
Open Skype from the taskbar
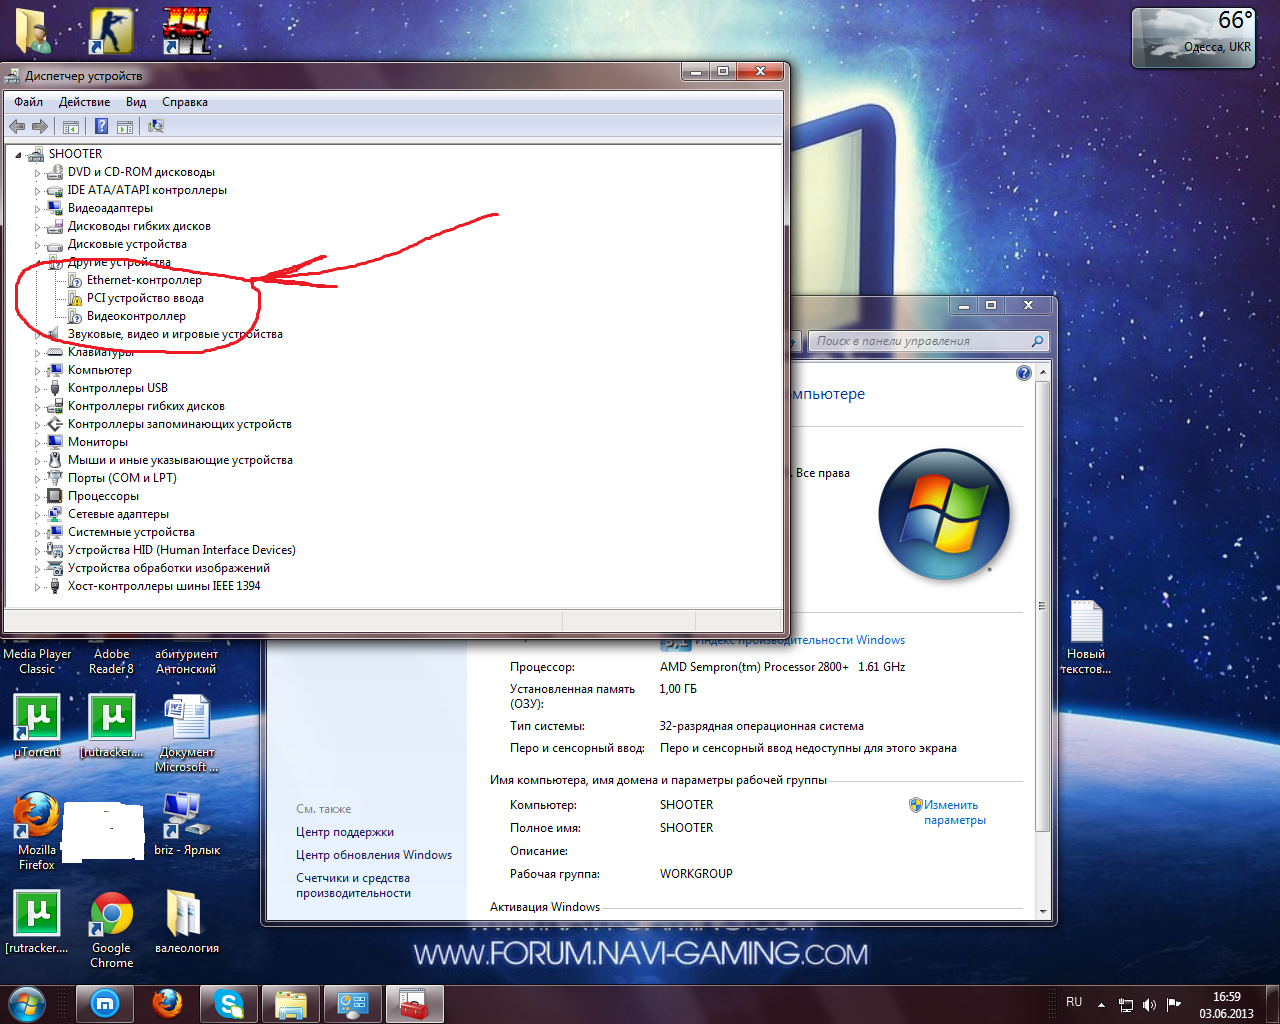coord(229,1004)
